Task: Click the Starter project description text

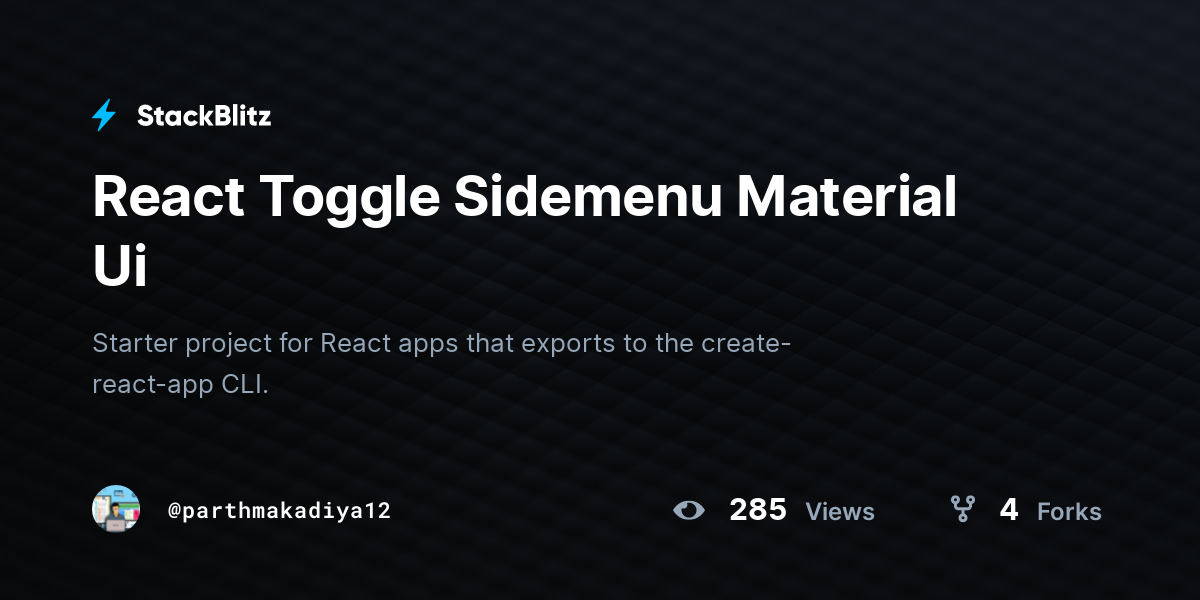Action: 442,364
